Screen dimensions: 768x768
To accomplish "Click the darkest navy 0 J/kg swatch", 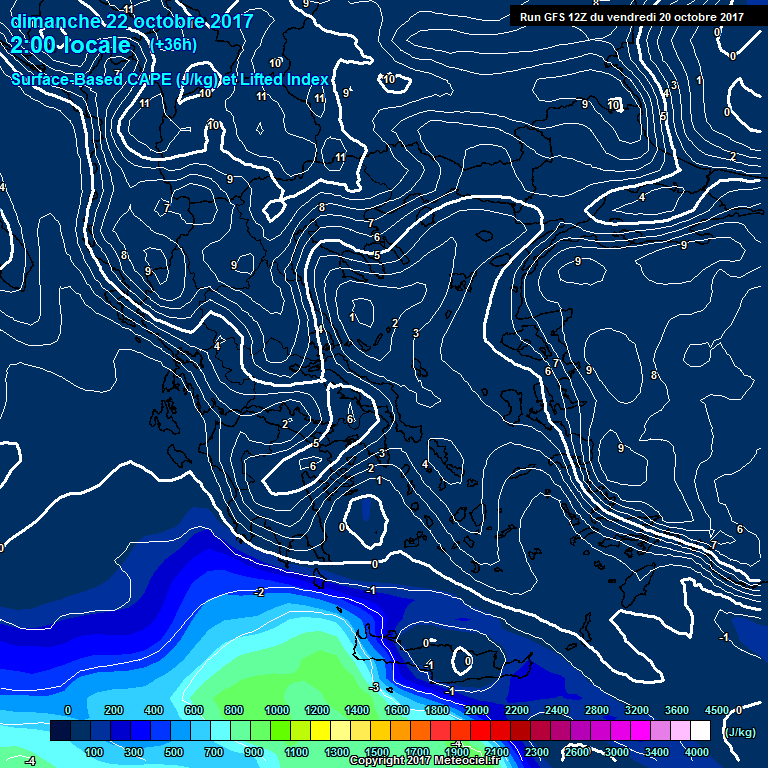I will [x=60, y=731].
